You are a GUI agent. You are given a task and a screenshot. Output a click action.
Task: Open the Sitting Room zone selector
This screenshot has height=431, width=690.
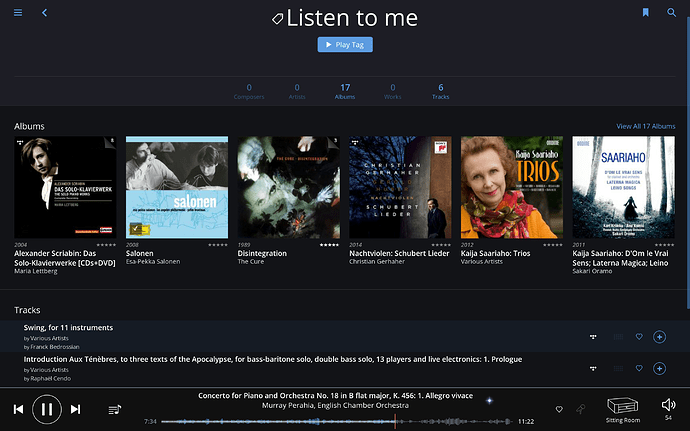click(x=623, y=410)
